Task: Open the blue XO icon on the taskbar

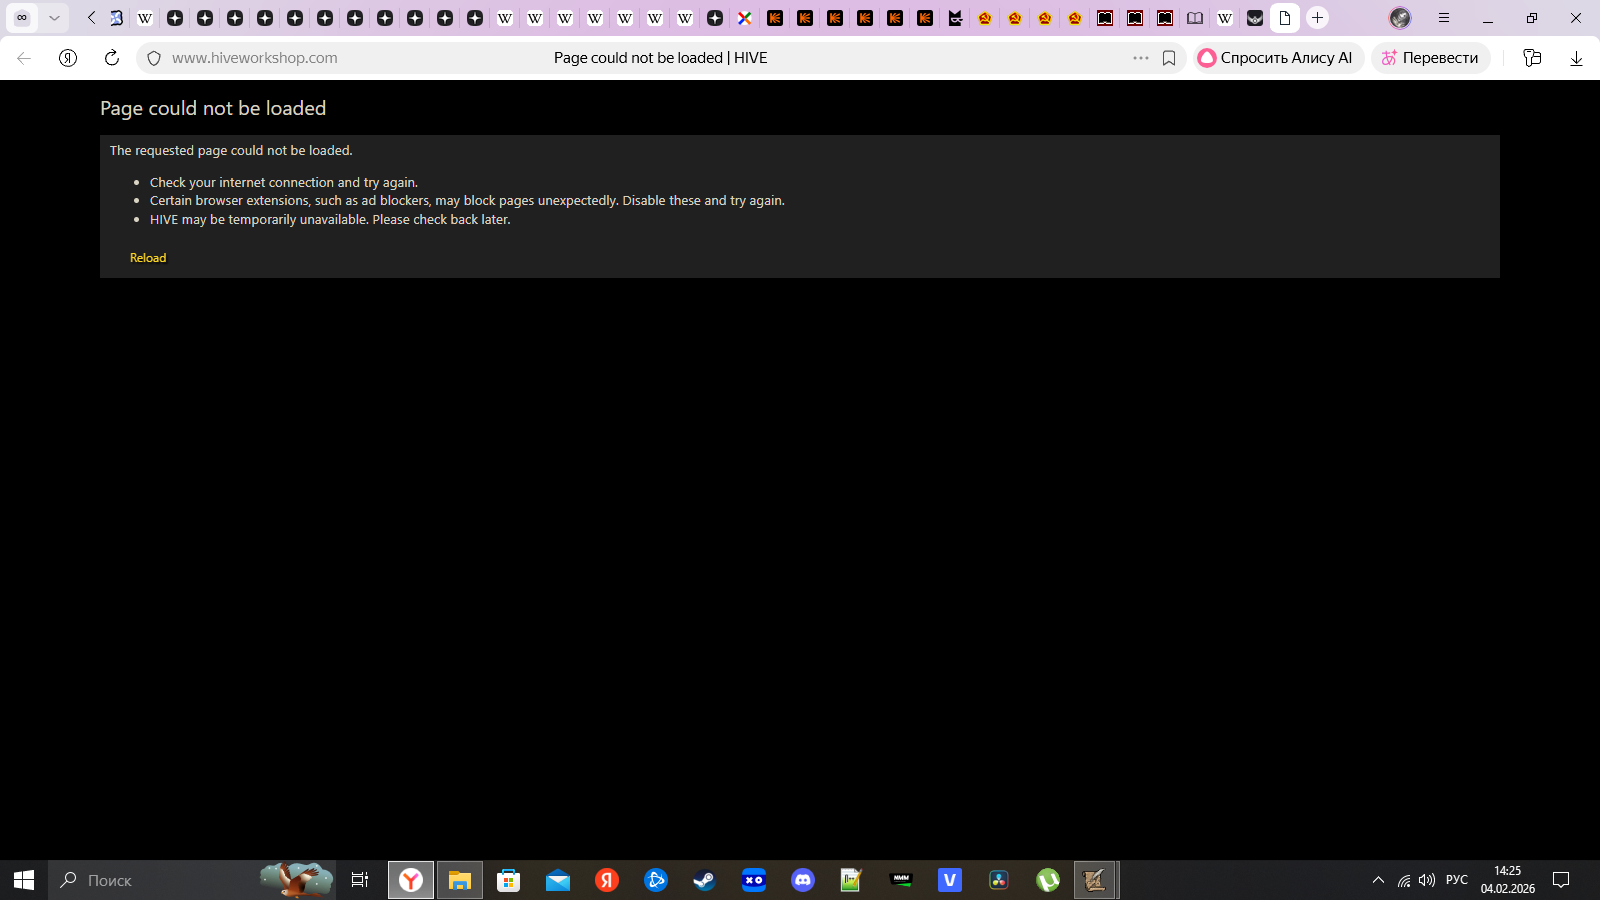Action: tap(754, 880)
